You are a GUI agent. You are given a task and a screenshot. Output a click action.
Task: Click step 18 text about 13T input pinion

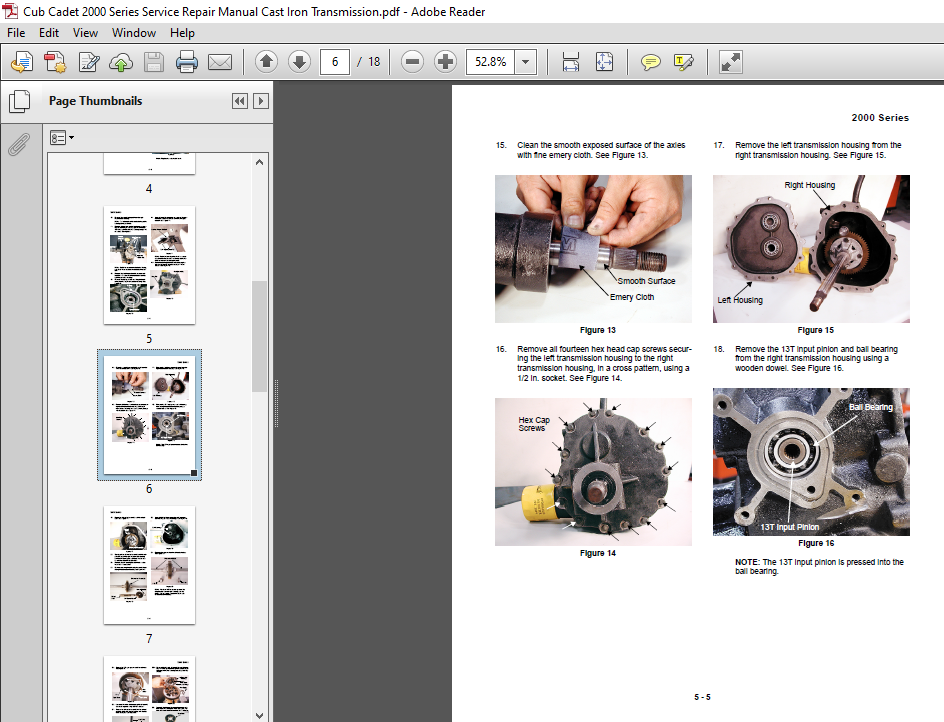[x=816, y=358]
